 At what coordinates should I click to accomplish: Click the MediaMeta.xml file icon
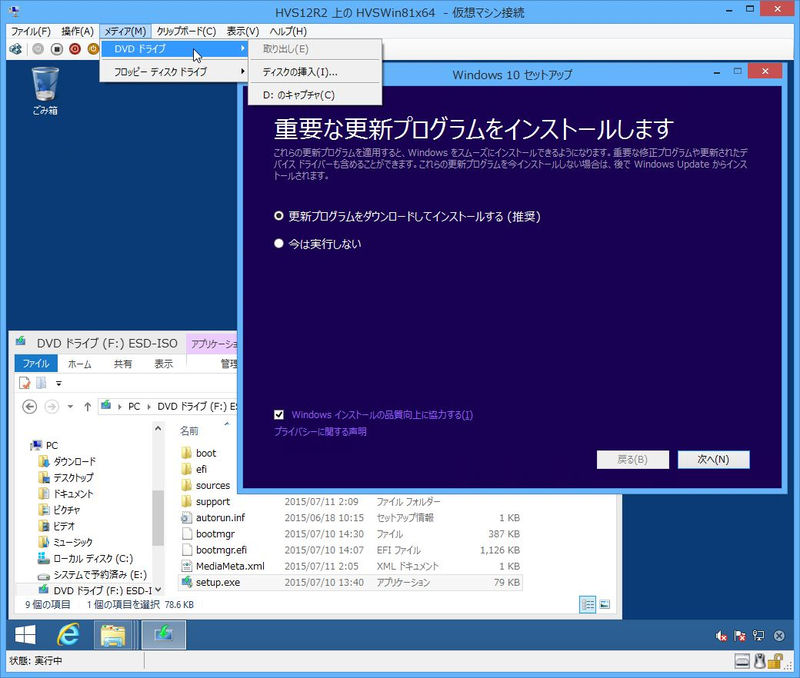coord(187,566)
